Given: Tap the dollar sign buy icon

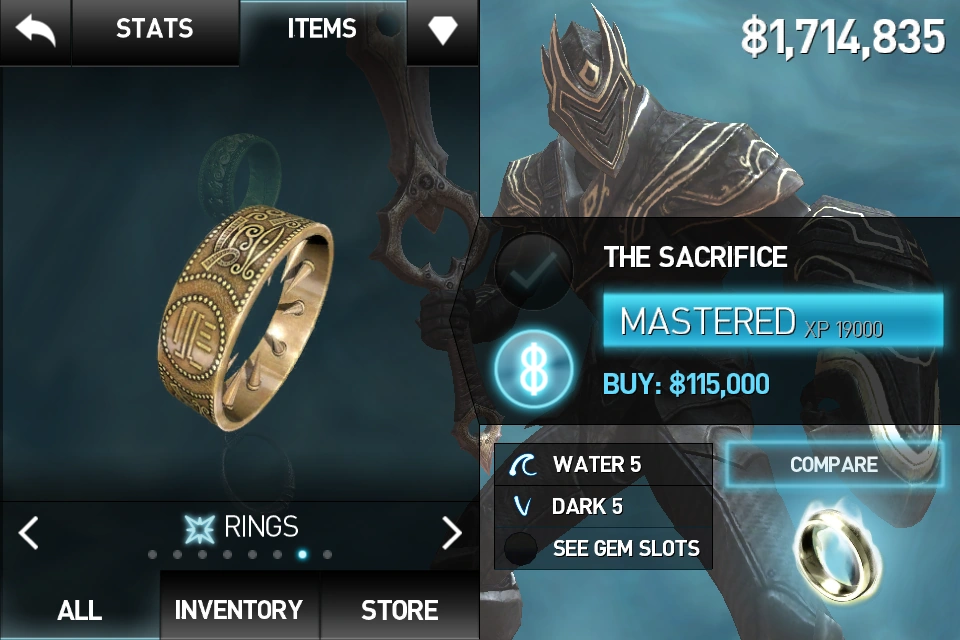Looking at the screenshot, I should (534, 369).
